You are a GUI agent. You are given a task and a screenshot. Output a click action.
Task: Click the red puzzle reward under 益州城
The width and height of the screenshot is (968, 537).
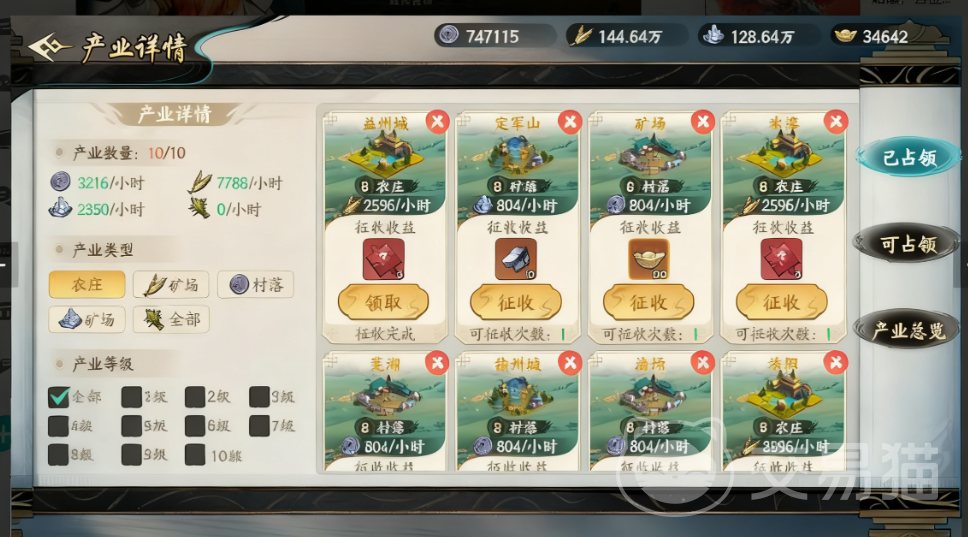click(x=383, y=259)
